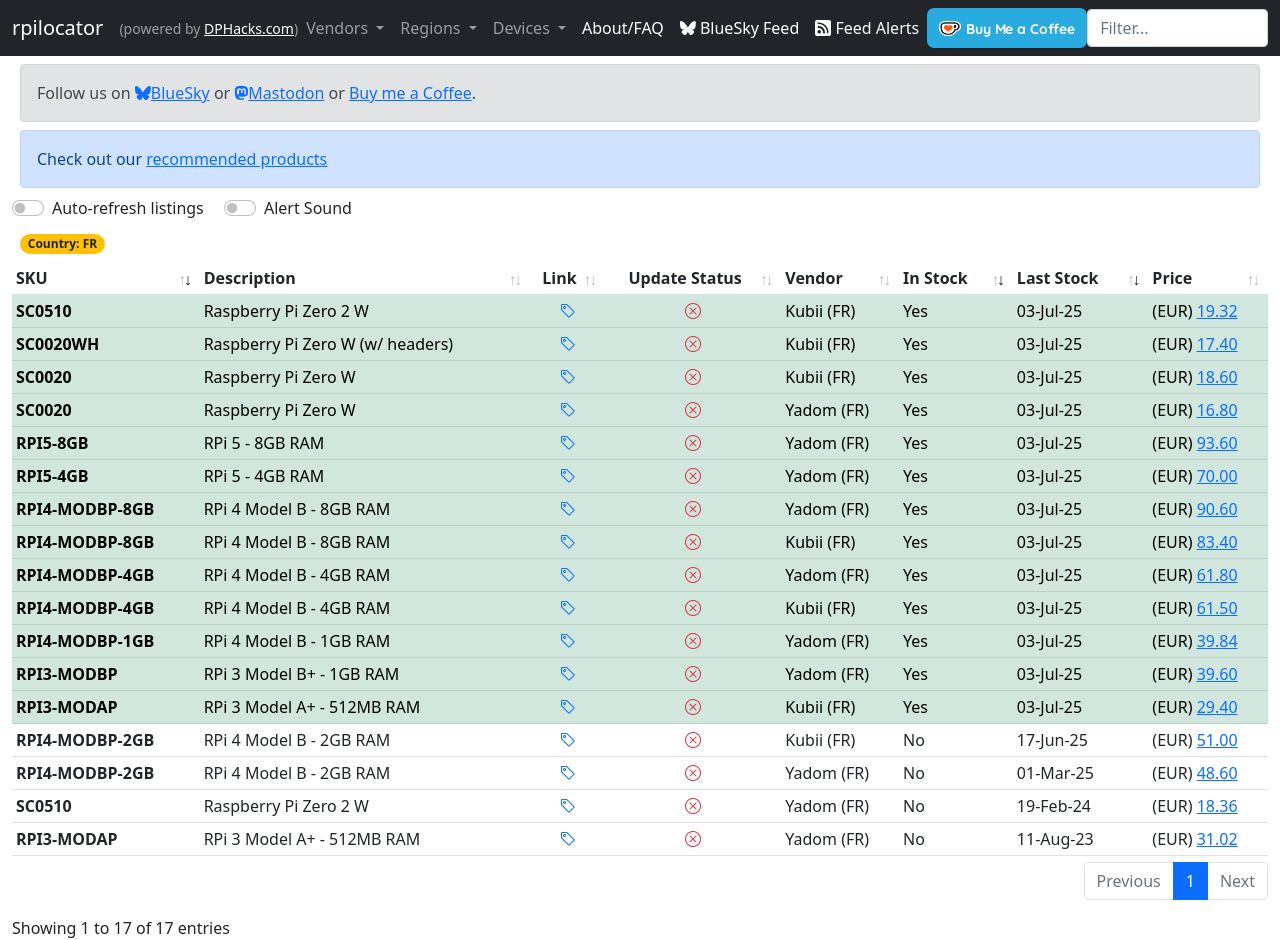Image resolution: width=1280 pixels, height=940 pixels.
Task: Click update status icon for RPI5-4GB row
Action: [x=692, y=476]
